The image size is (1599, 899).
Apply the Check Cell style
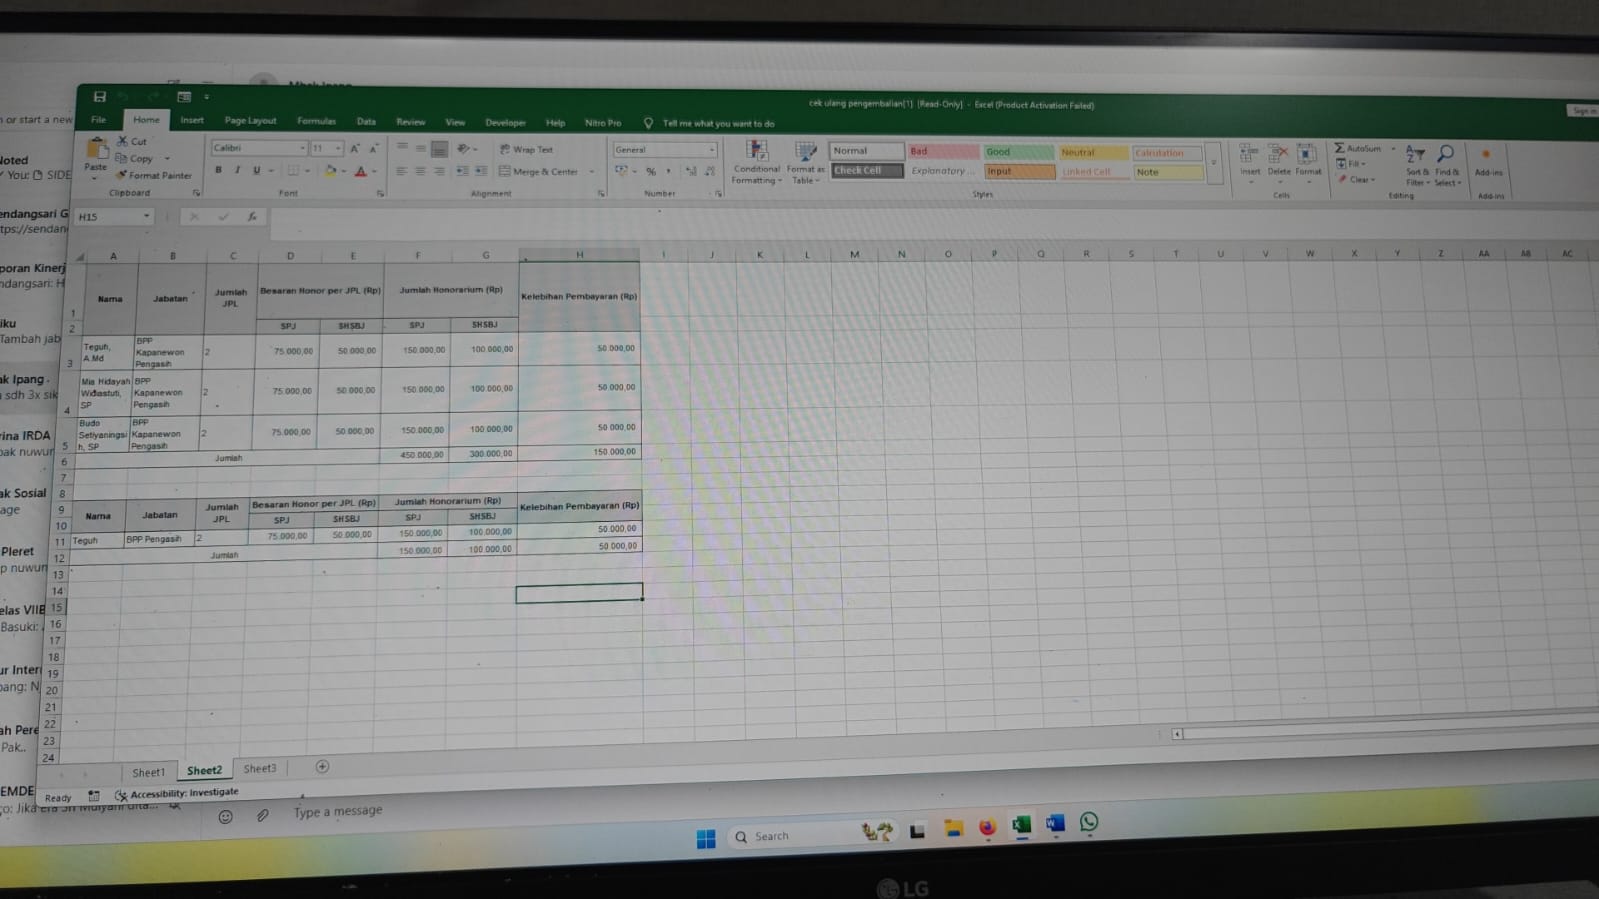point(866,171)
